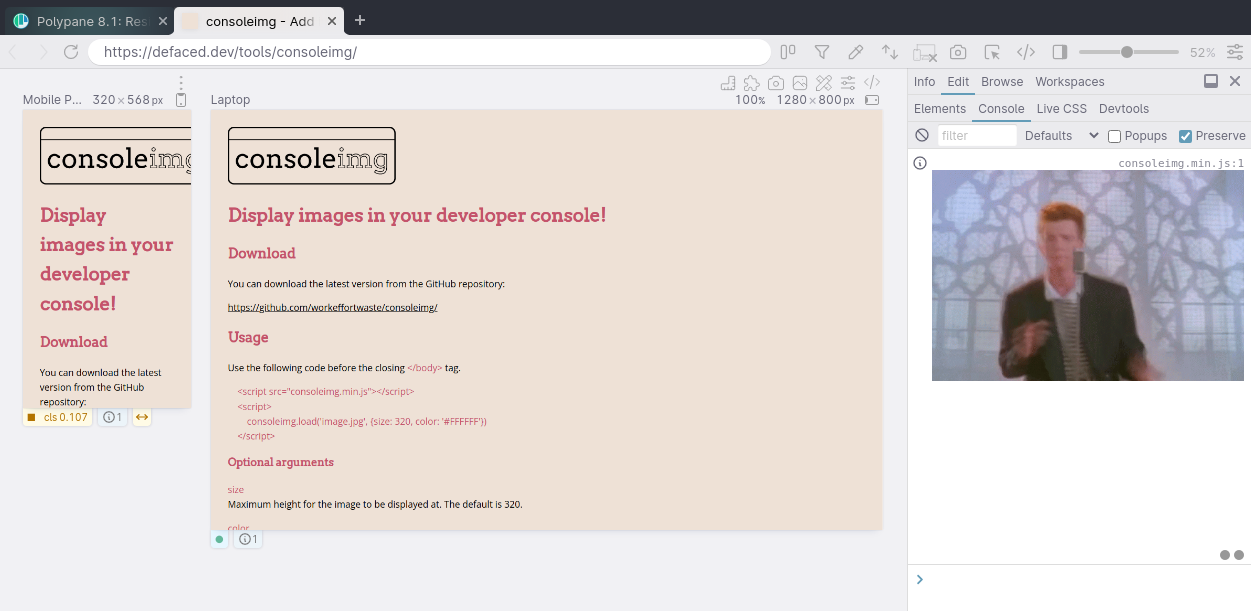Image resolution: width=1251 pixels, height=611 pixels.
Task: Click the console prompt input line
Action: click(x=1084, y=579)
